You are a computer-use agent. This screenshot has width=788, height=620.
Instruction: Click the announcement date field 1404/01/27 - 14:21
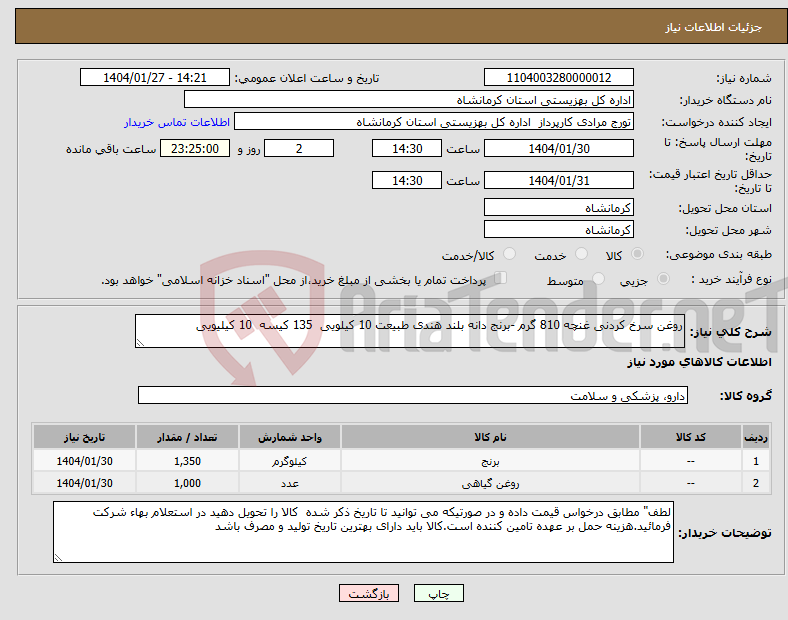(155, 77)
